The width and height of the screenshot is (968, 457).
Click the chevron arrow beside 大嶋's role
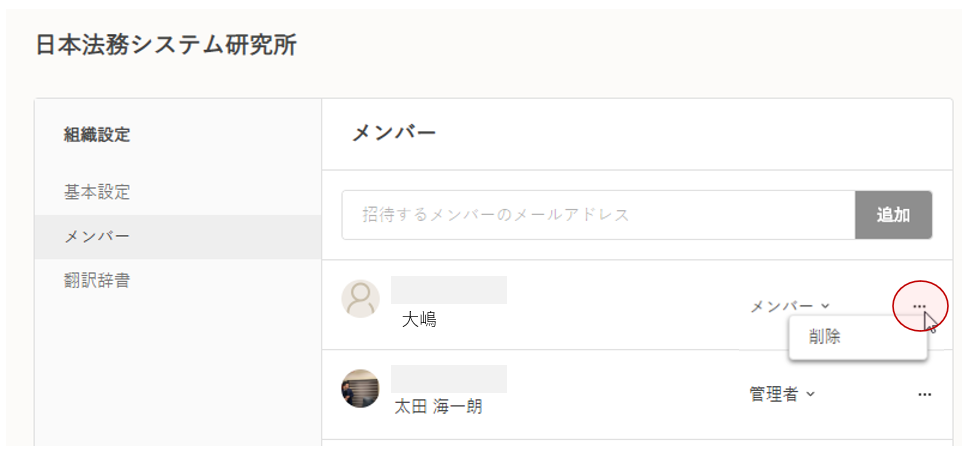pos(825,306)
